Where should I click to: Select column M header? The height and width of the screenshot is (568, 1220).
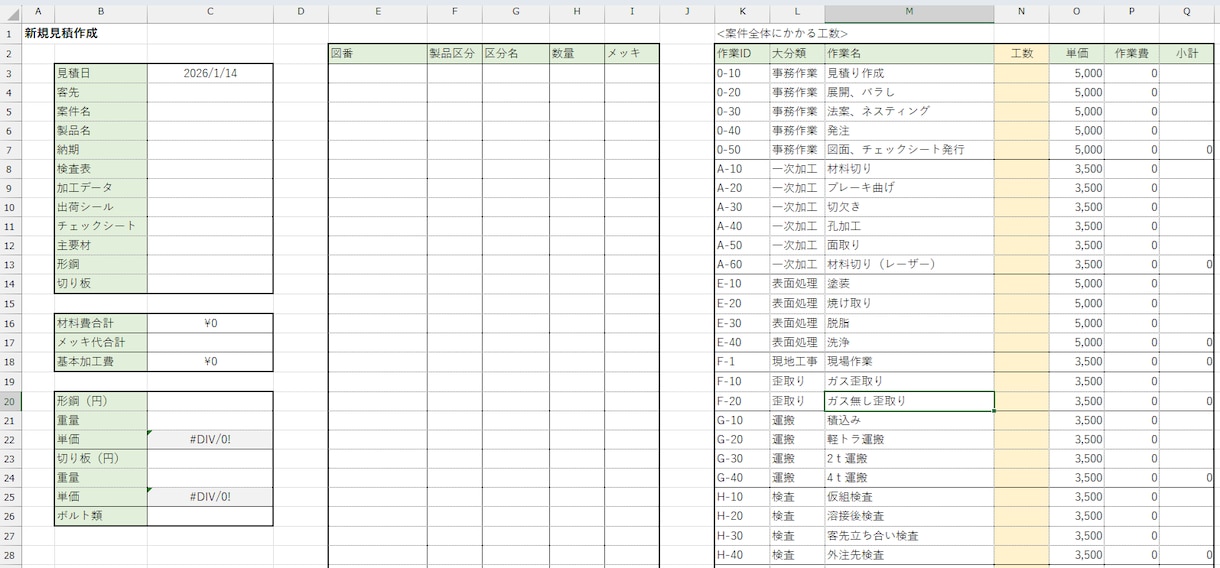click(909, 11)
